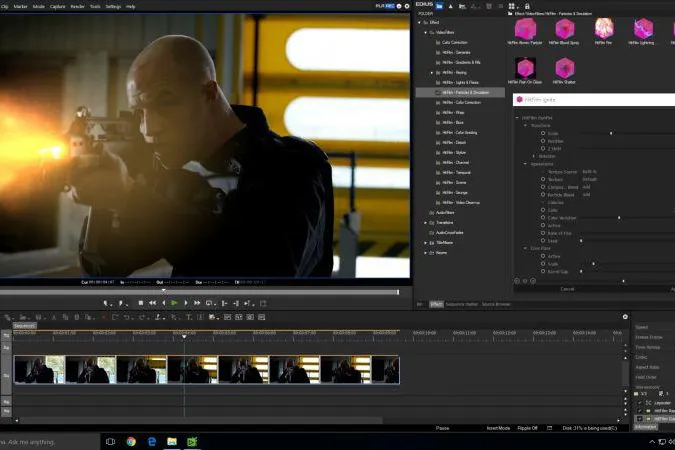Click the EDIUS icon on the taskbar

(192, 442)
